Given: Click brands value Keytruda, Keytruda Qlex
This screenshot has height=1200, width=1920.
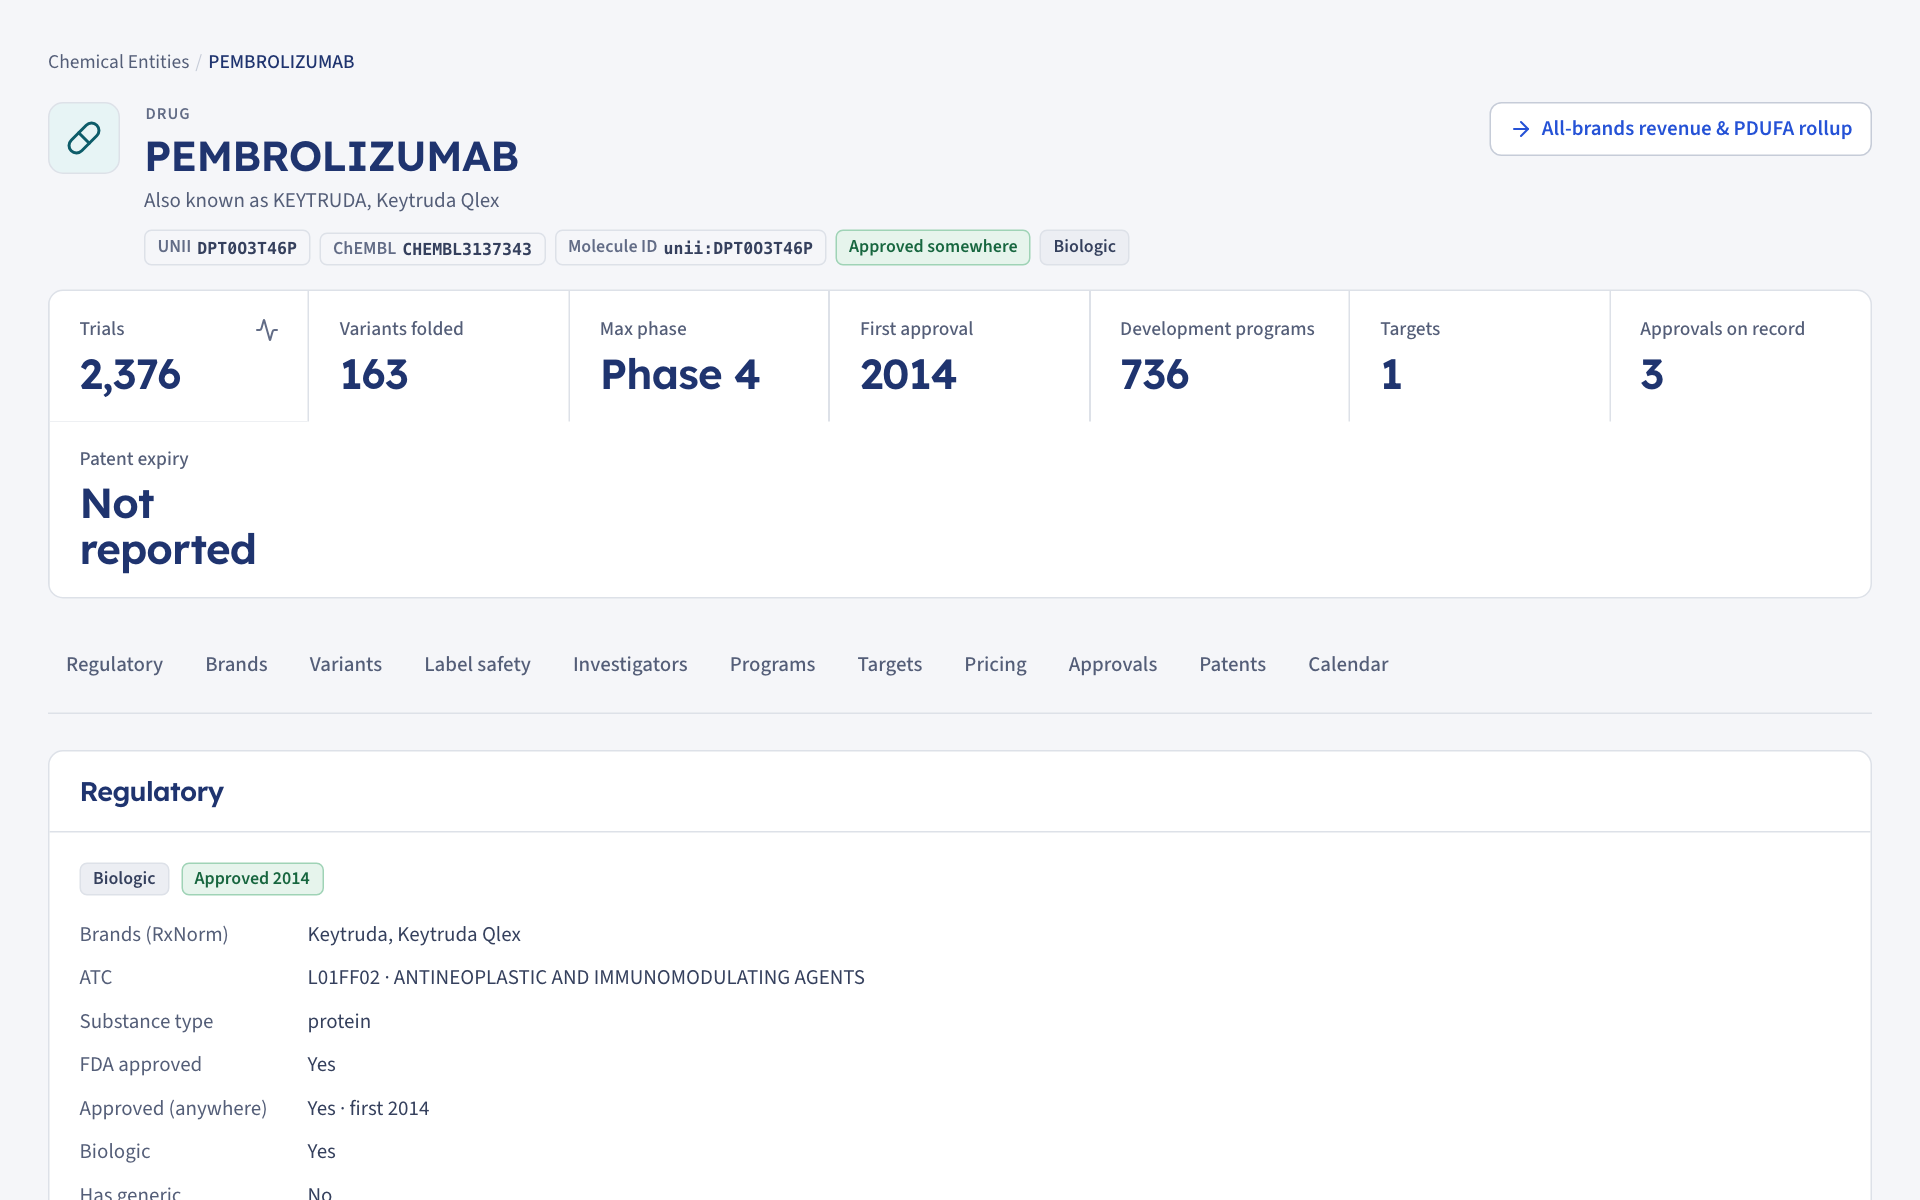Looking at the screenshot, I should (x=414, y=934).
